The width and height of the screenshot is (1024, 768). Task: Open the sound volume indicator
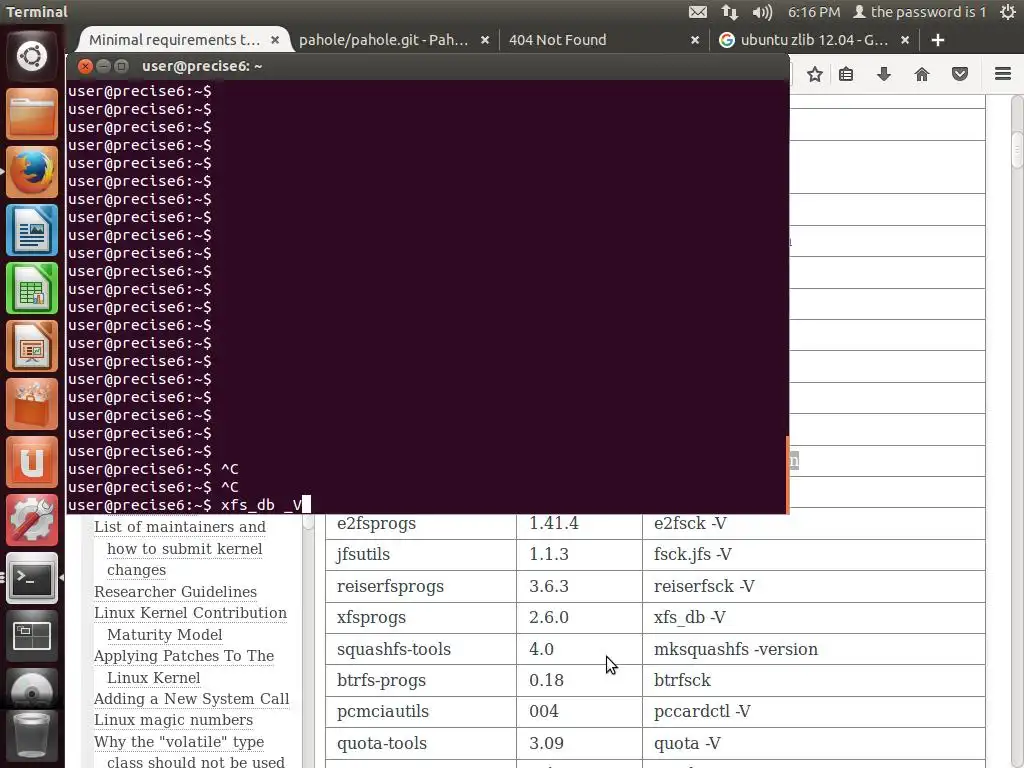(762, 12)
